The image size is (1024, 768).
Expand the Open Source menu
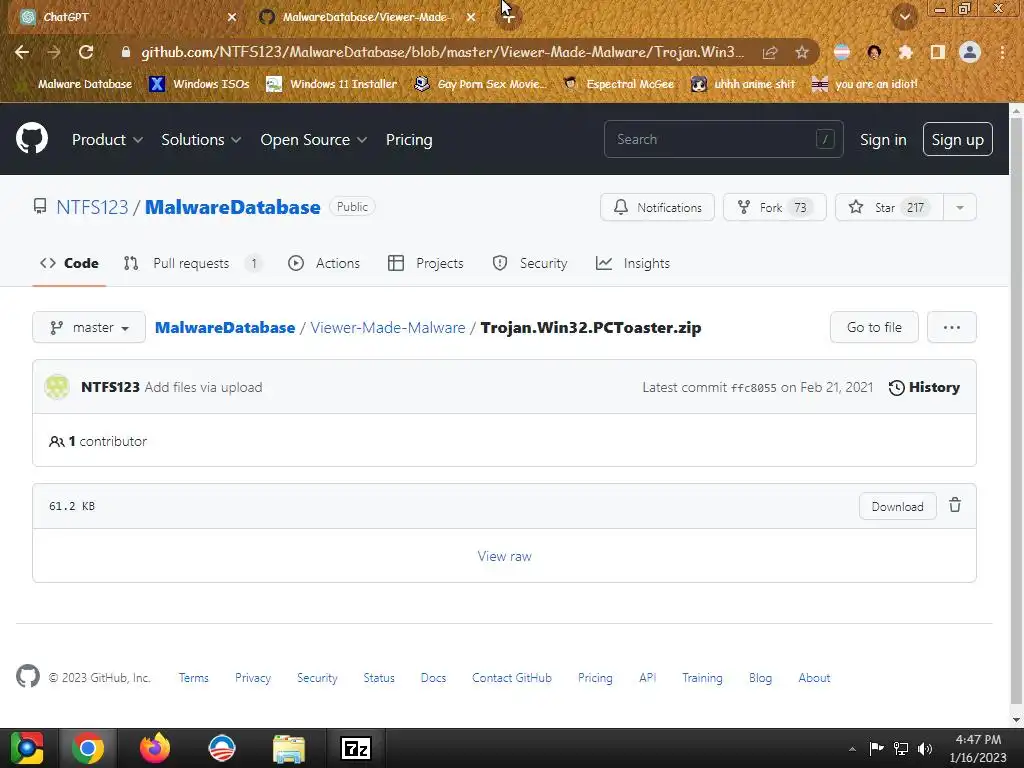tap(313, 140)
